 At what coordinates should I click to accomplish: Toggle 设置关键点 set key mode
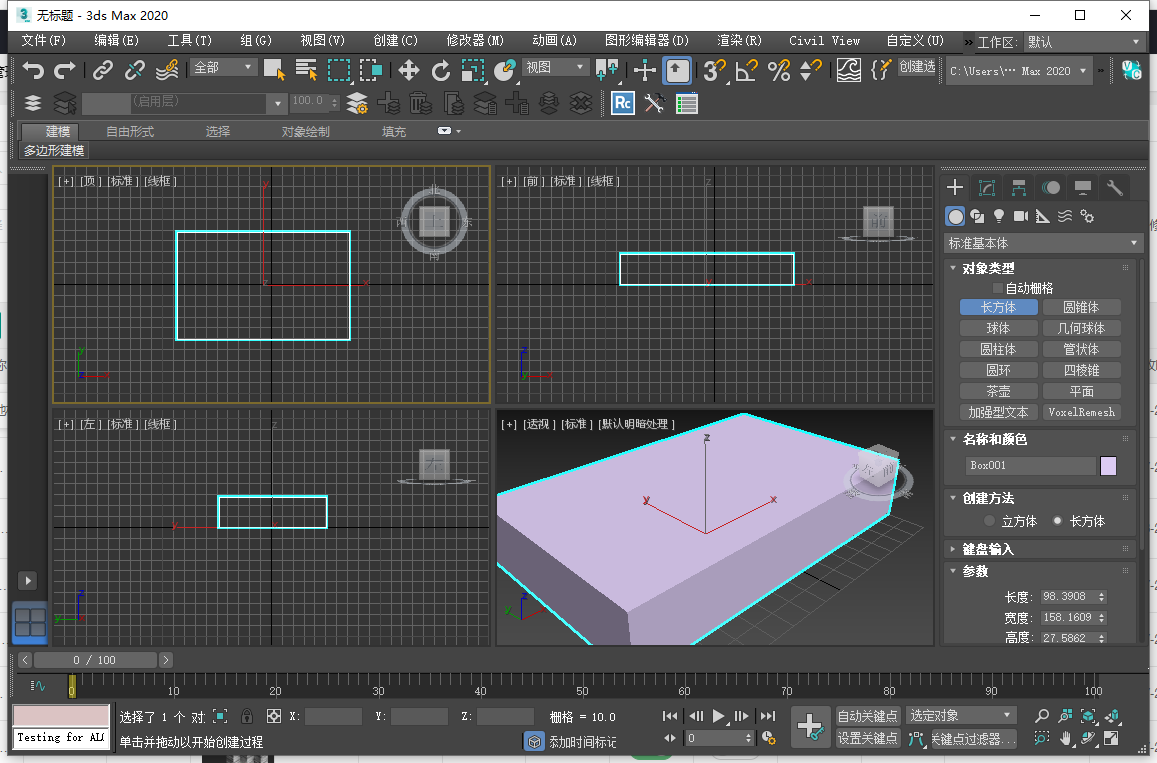867,738
